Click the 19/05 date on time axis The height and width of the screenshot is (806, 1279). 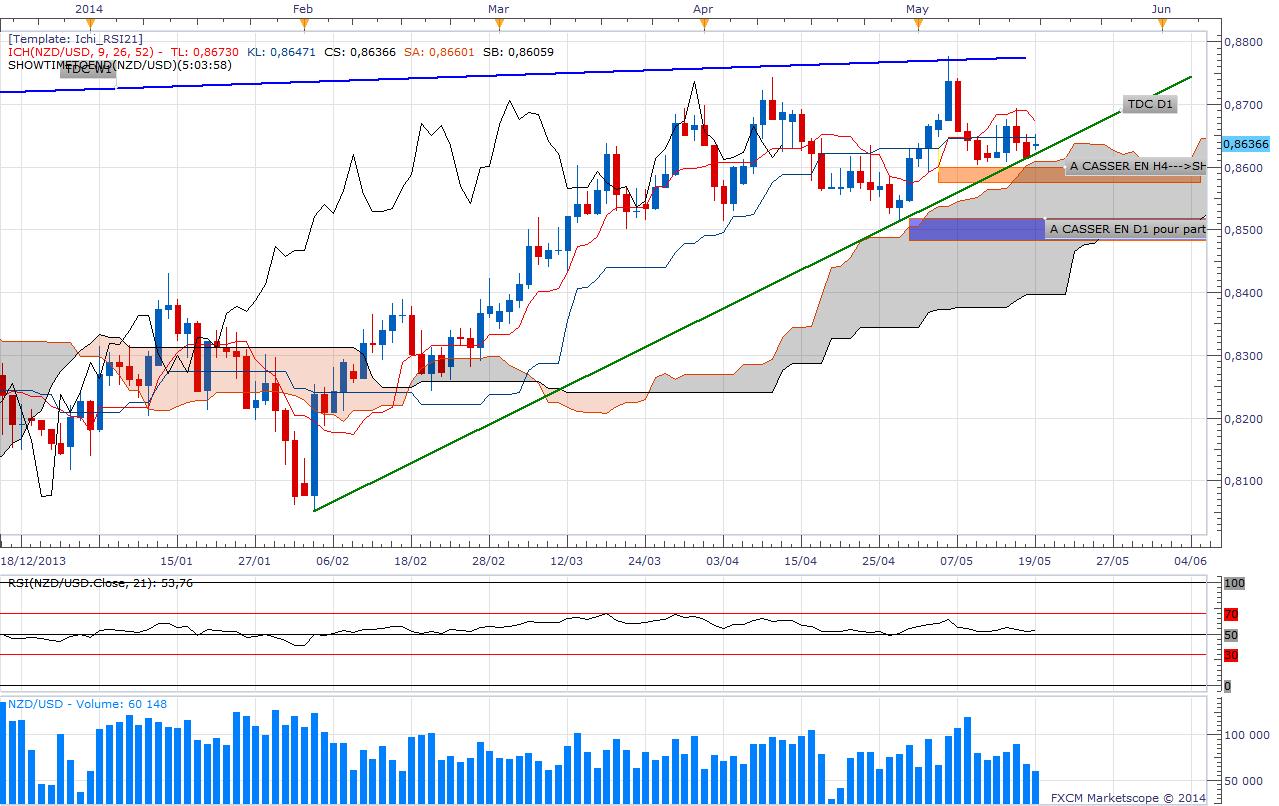(1034, 561)
